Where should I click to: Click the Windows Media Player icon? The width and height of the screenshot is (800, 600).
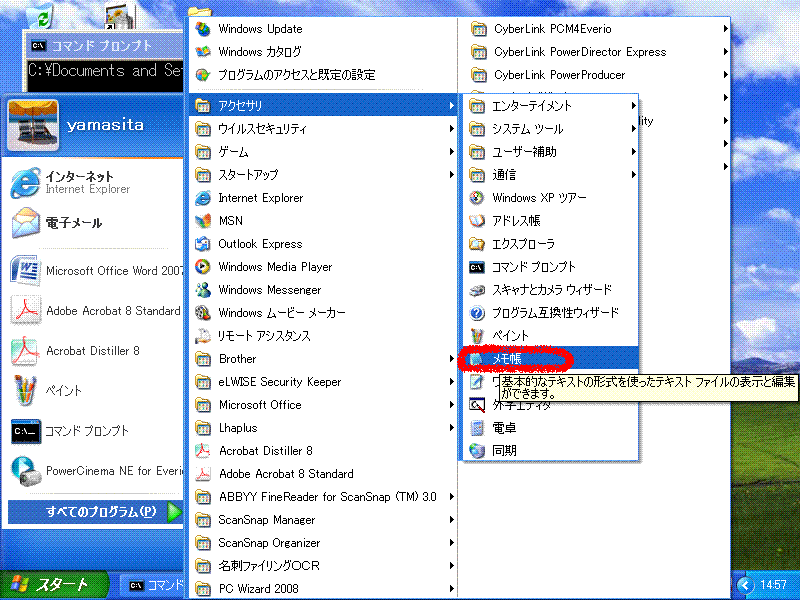pos(203,267)
